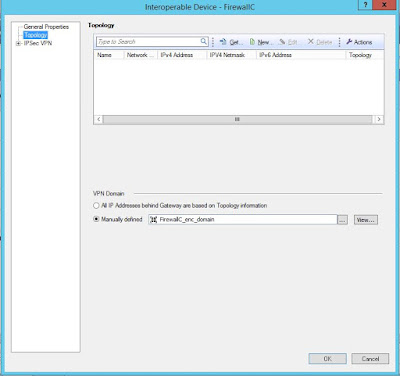400x376 pixels.
Task: Select the 'All IP Addresses behind Gateway' radio button
Action: (96, 205)
